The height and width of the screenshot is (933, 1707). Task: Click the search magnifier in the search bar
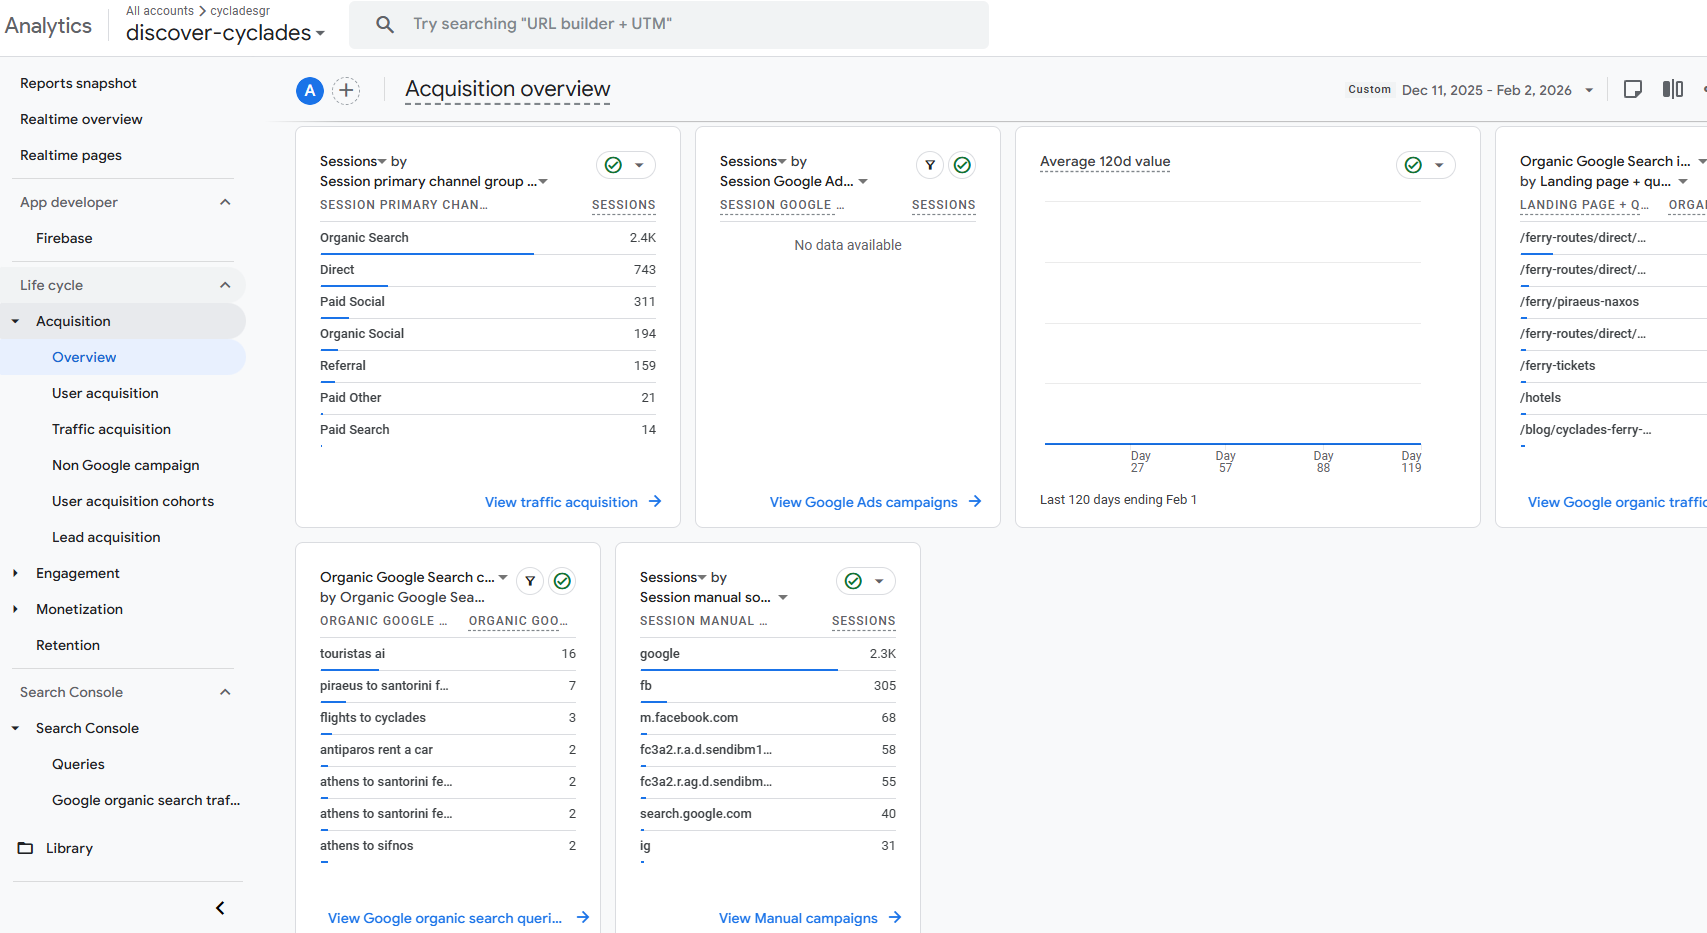pyautogui.click(x=385, y=23)
